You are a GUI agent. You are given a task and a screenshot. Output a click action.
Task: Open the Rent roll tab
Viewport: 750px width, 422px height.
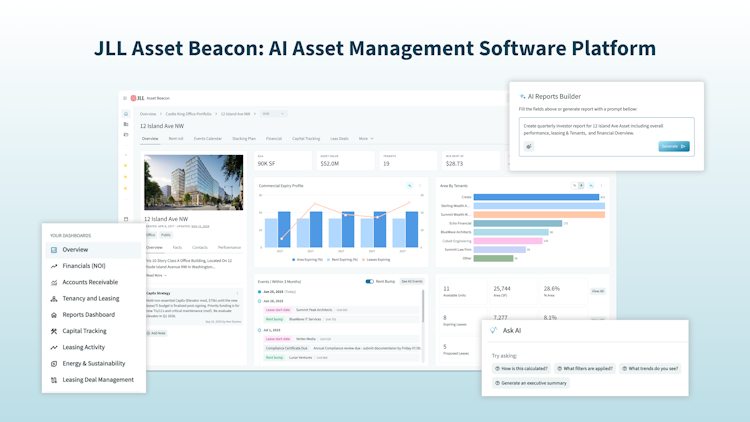coord(176,139)
